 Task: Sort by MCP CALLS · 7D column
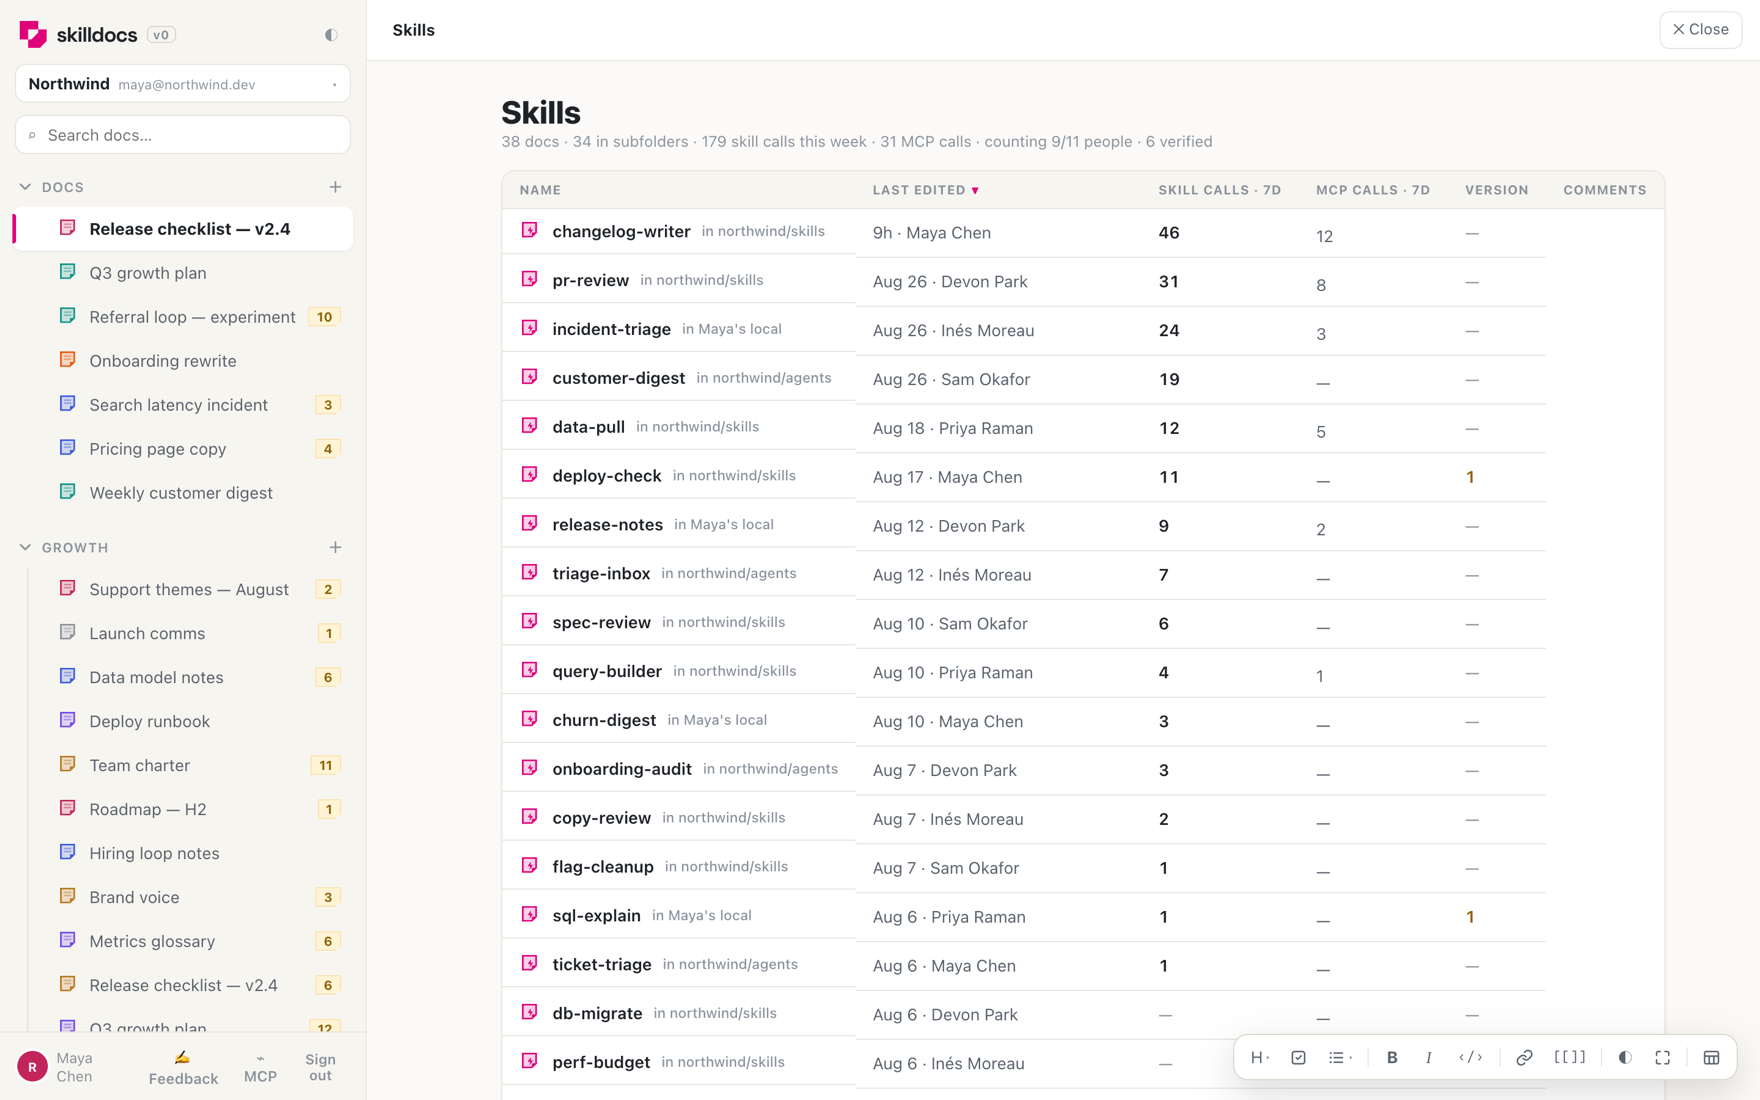[1372, 190]
